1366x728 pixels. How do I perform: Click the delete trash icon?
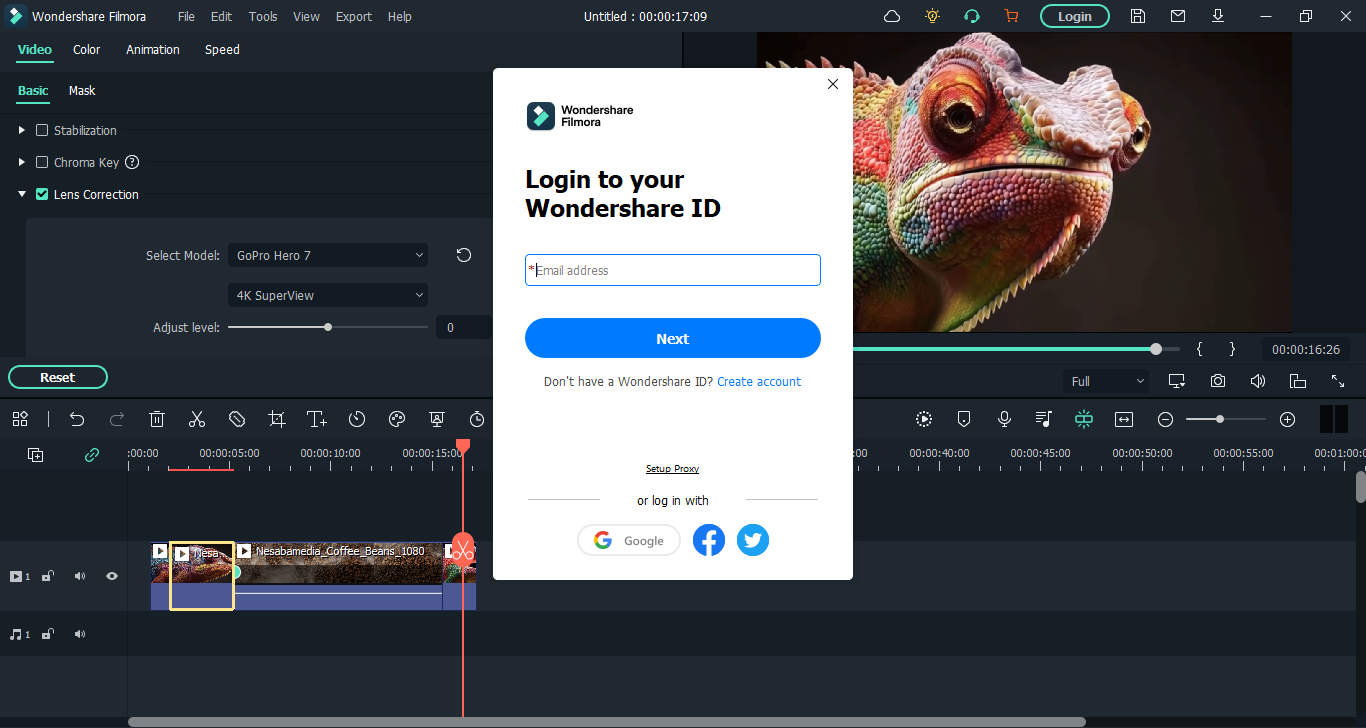157,419
